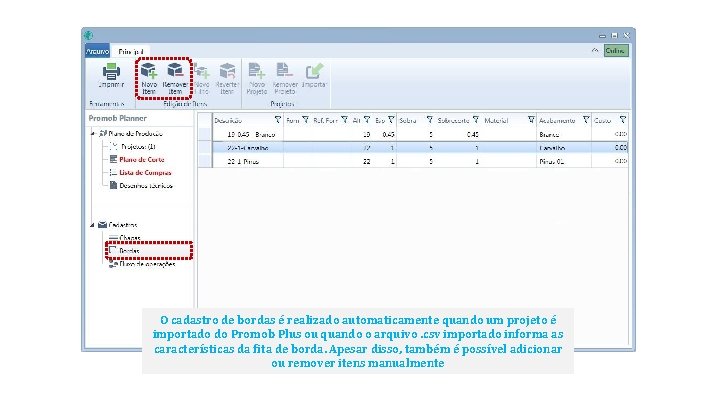Select Chapas under Cadastros
Image resolution: width=720 pixels, height=405 pixels.
(x=129, y=238)
